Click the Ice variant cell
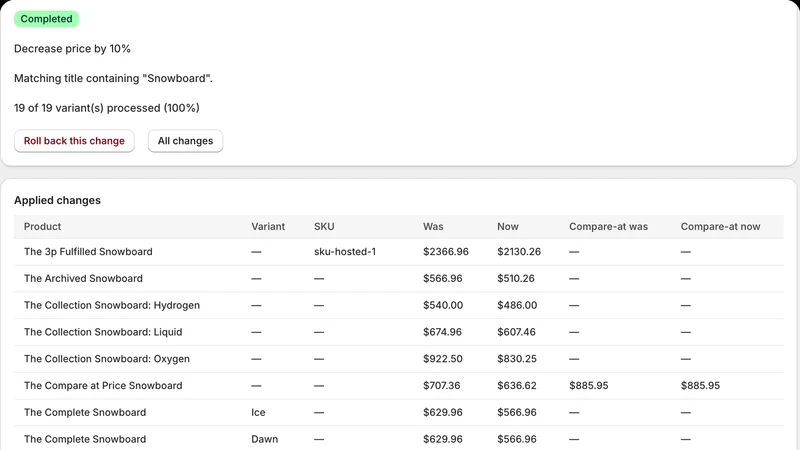The height and width of the screenshot is (450, 800). point(258,412)
